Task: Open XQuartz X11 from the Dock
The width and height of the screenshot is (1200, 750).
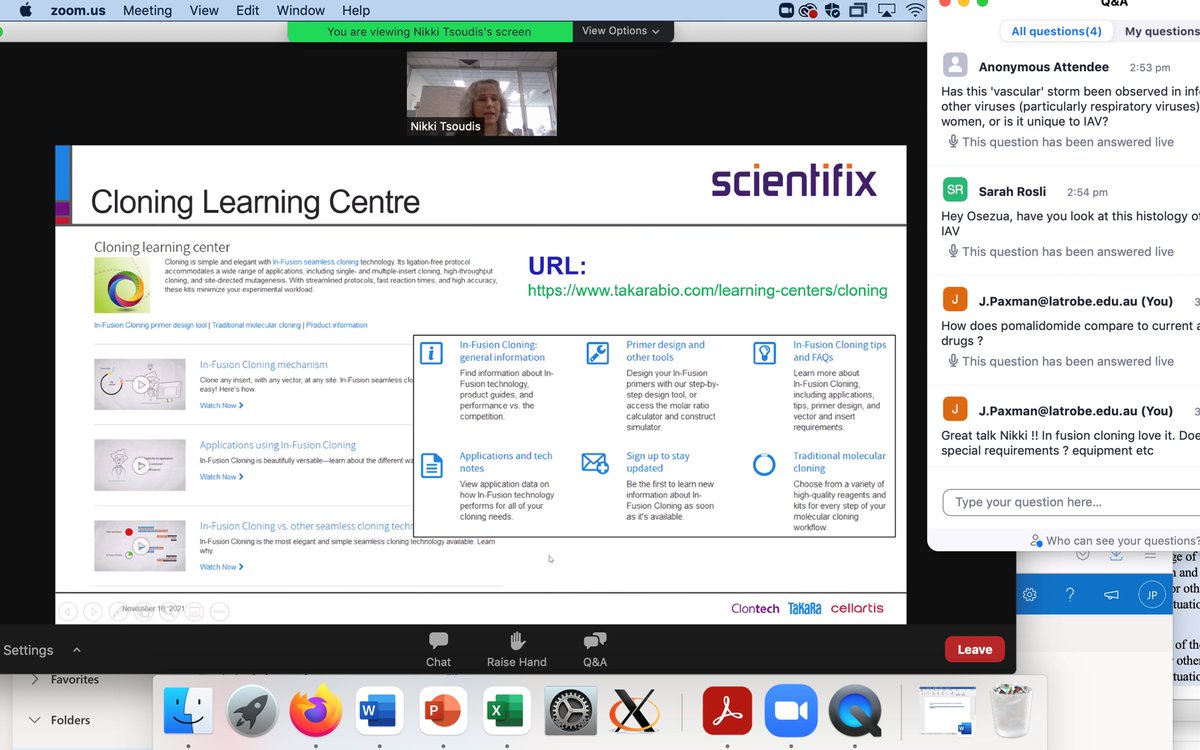Action: [635, 712]
